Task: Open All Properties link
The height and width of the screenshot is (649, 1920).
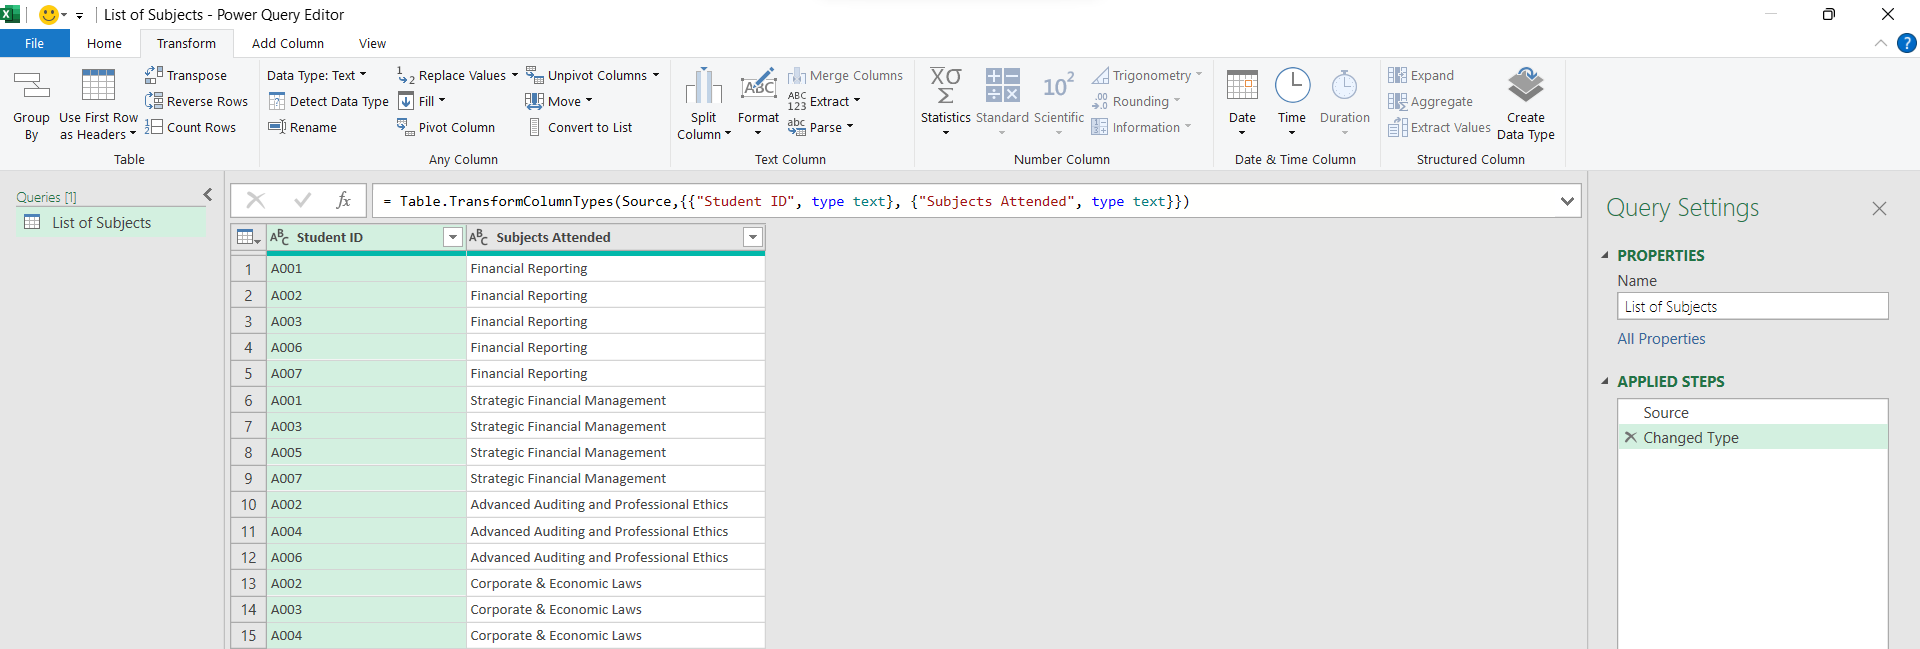Action: 1661,339
